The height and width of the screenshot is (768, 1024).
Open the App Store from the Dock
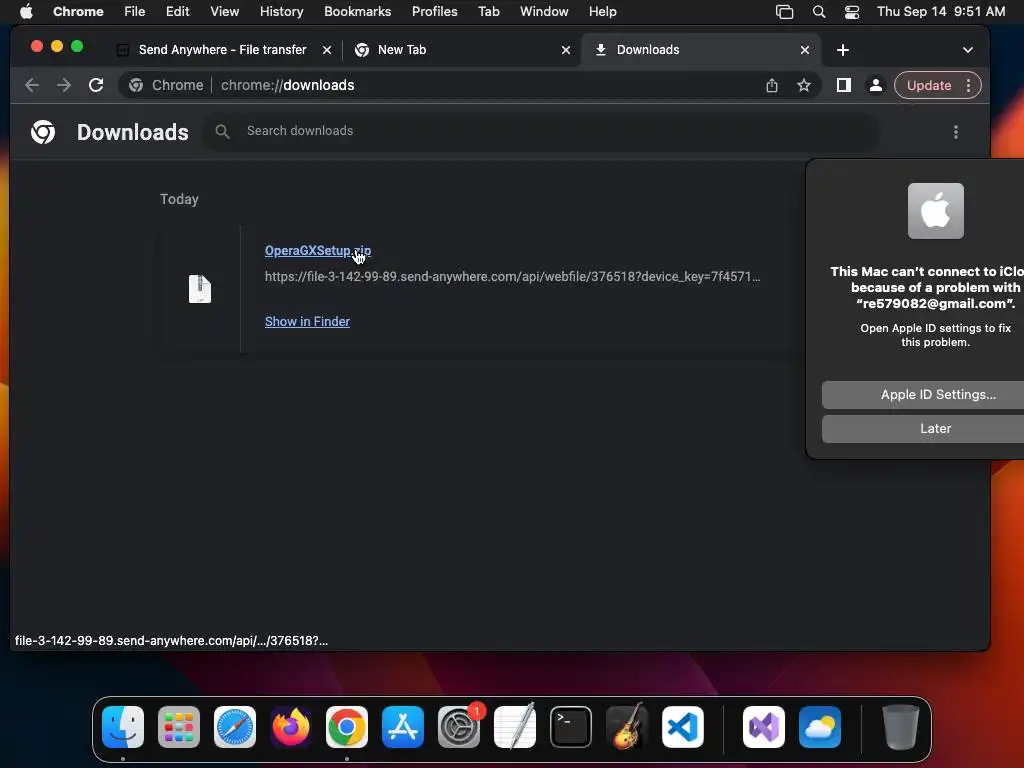pos(403,727)
